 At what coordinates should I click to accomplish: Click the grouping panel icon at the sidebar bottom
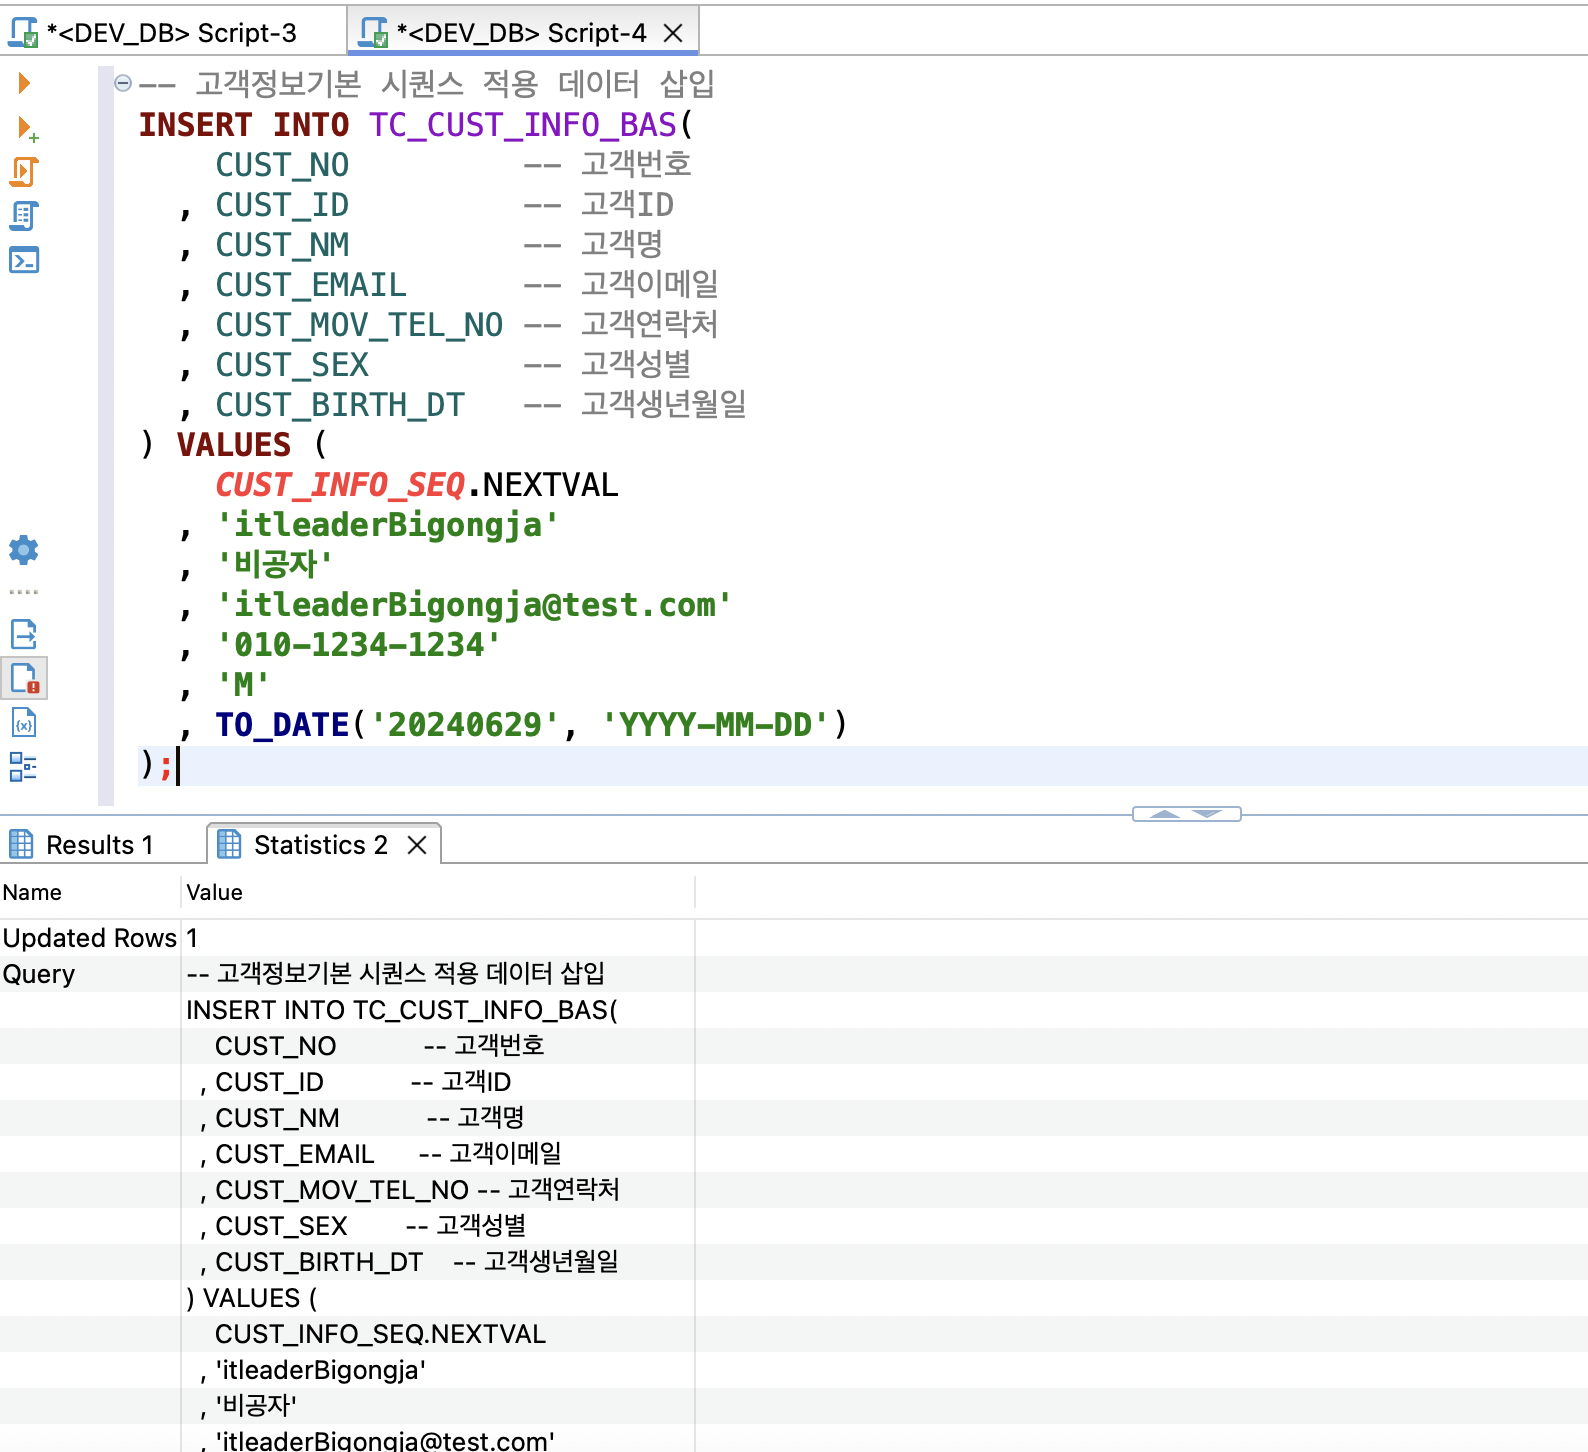point(23,767)
